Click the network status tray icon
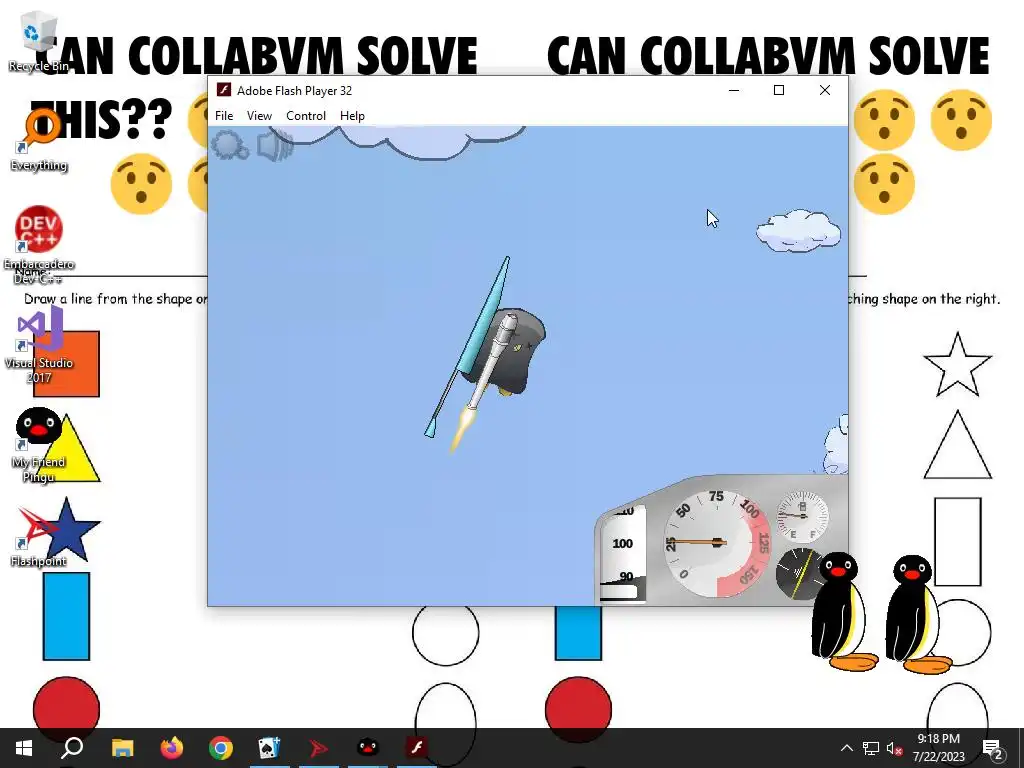Image resolution: width=1024 pixels, height=768 pixels. pyautogui.click(x=871, y=748)
